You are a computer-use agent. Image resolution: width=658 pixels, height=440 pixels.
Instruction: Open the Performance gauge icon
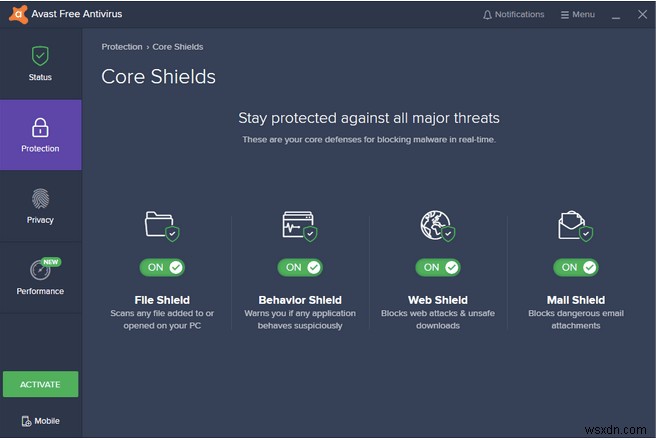(41, 269)
